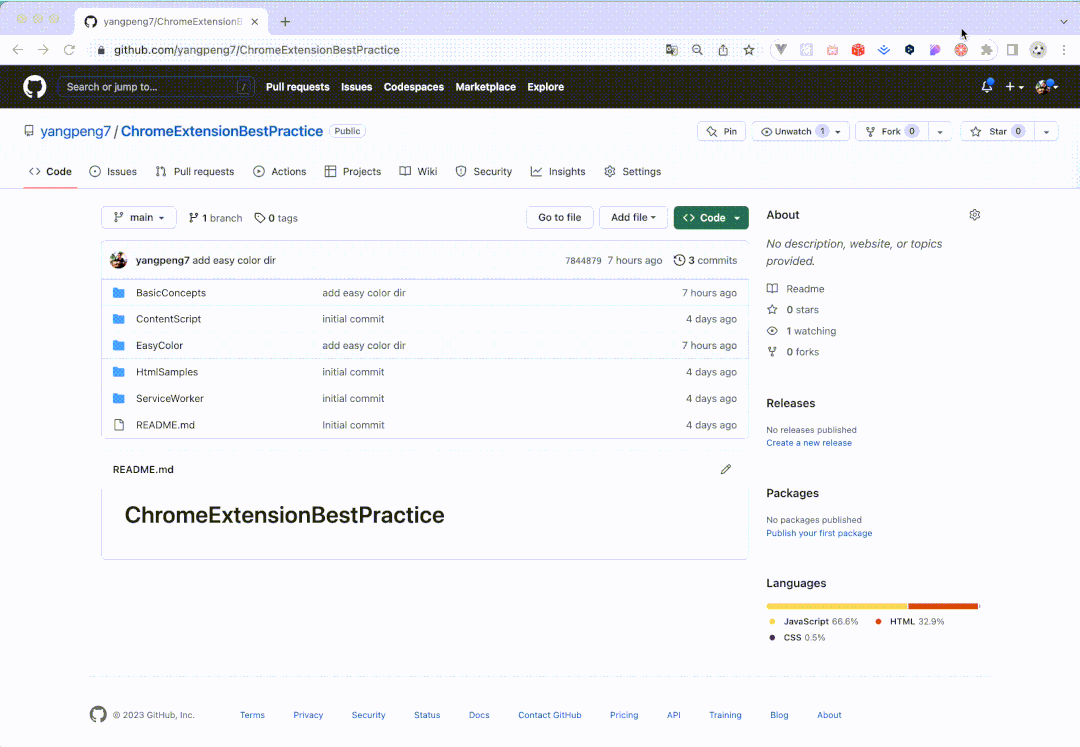
Task: Open commit hash 7844879
Action: (583, 261)
